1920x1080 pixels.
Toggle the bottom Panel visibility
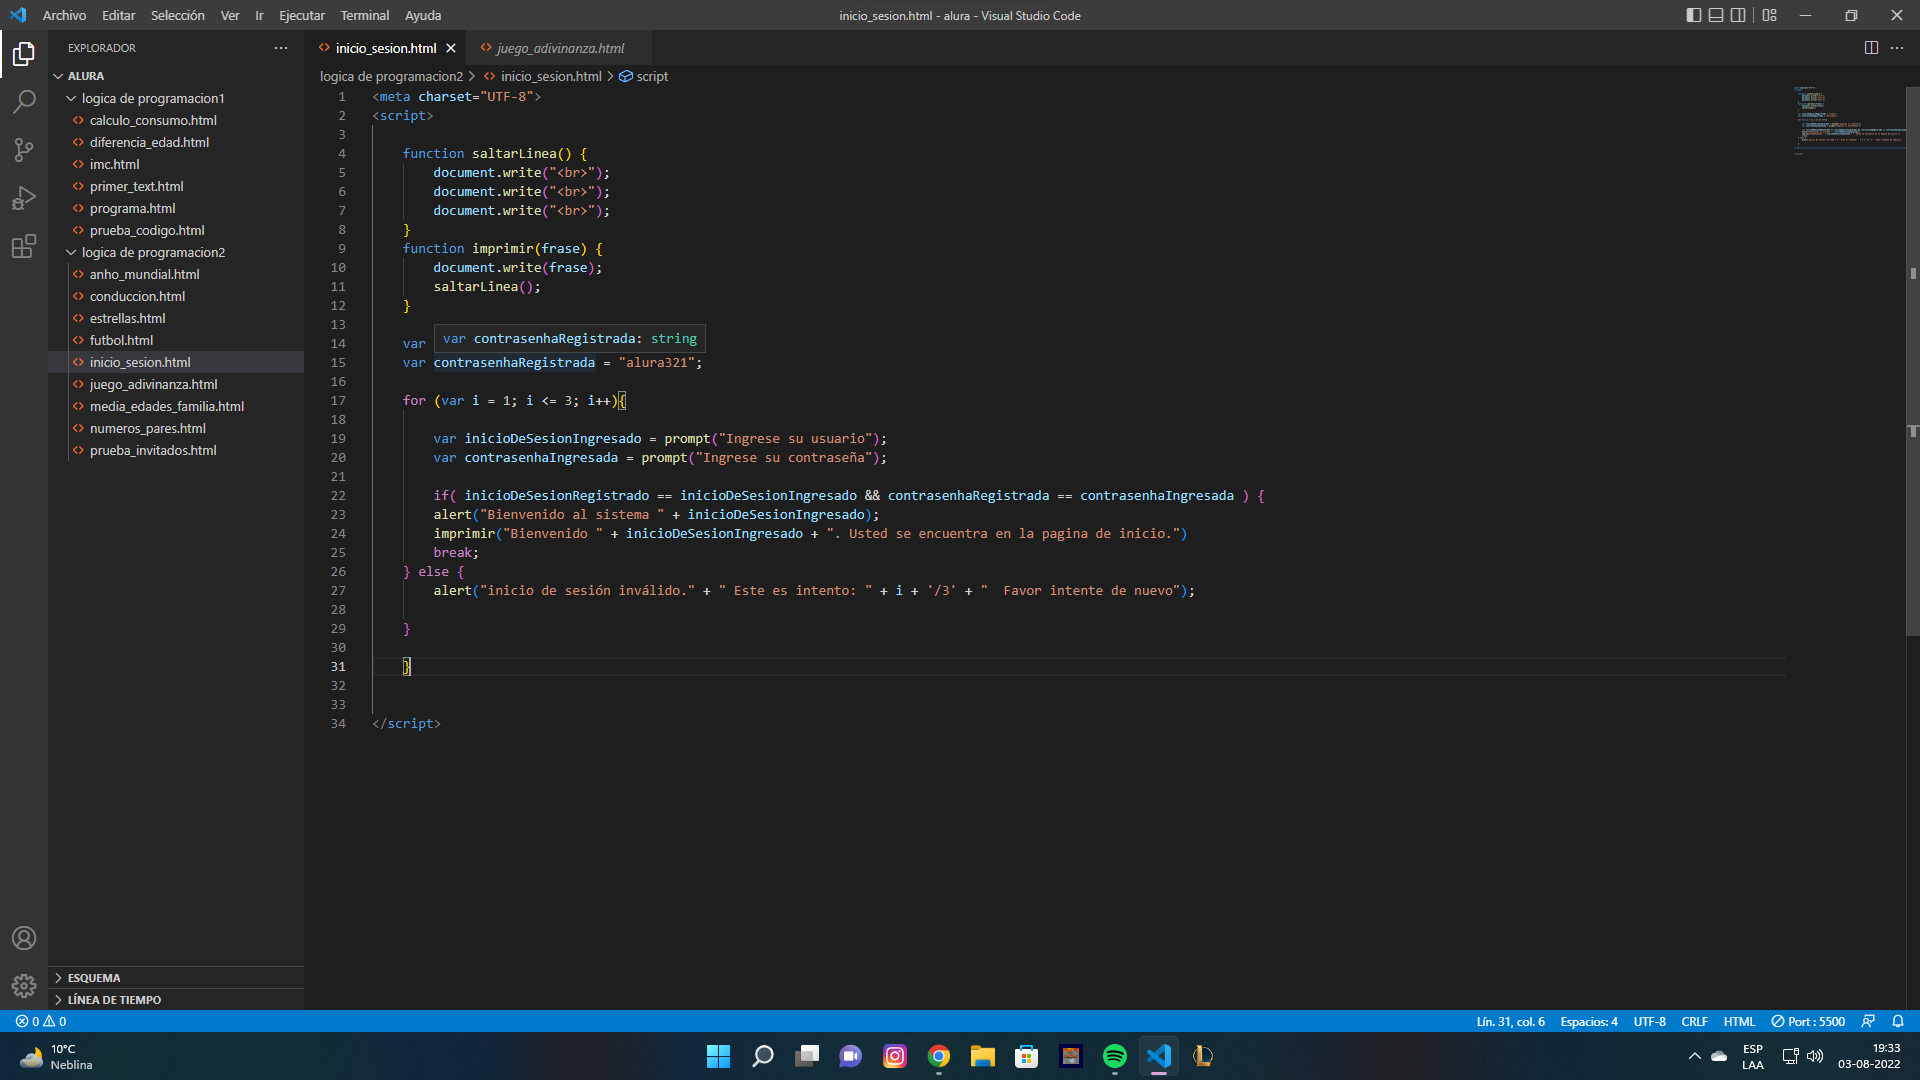1716,15
